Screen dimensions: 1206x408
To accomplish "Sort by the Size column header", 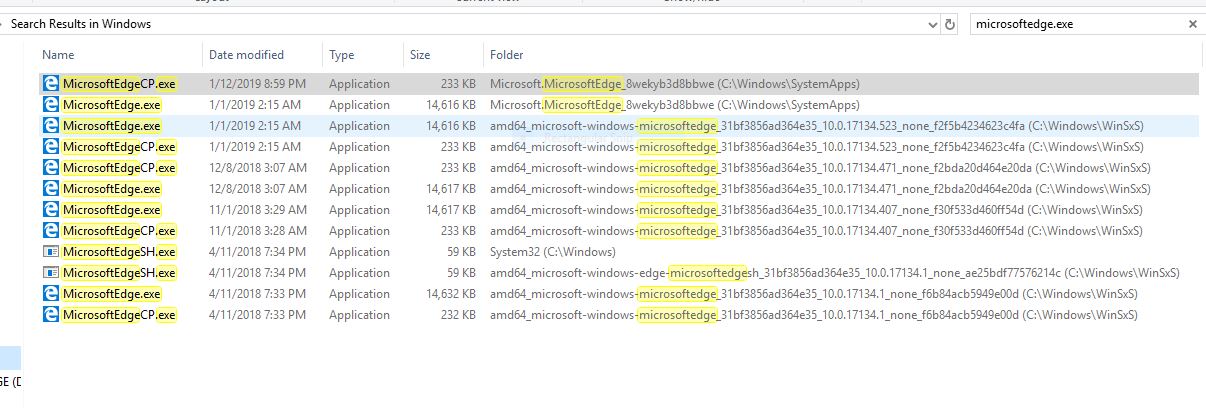I will tap(420, 55).
